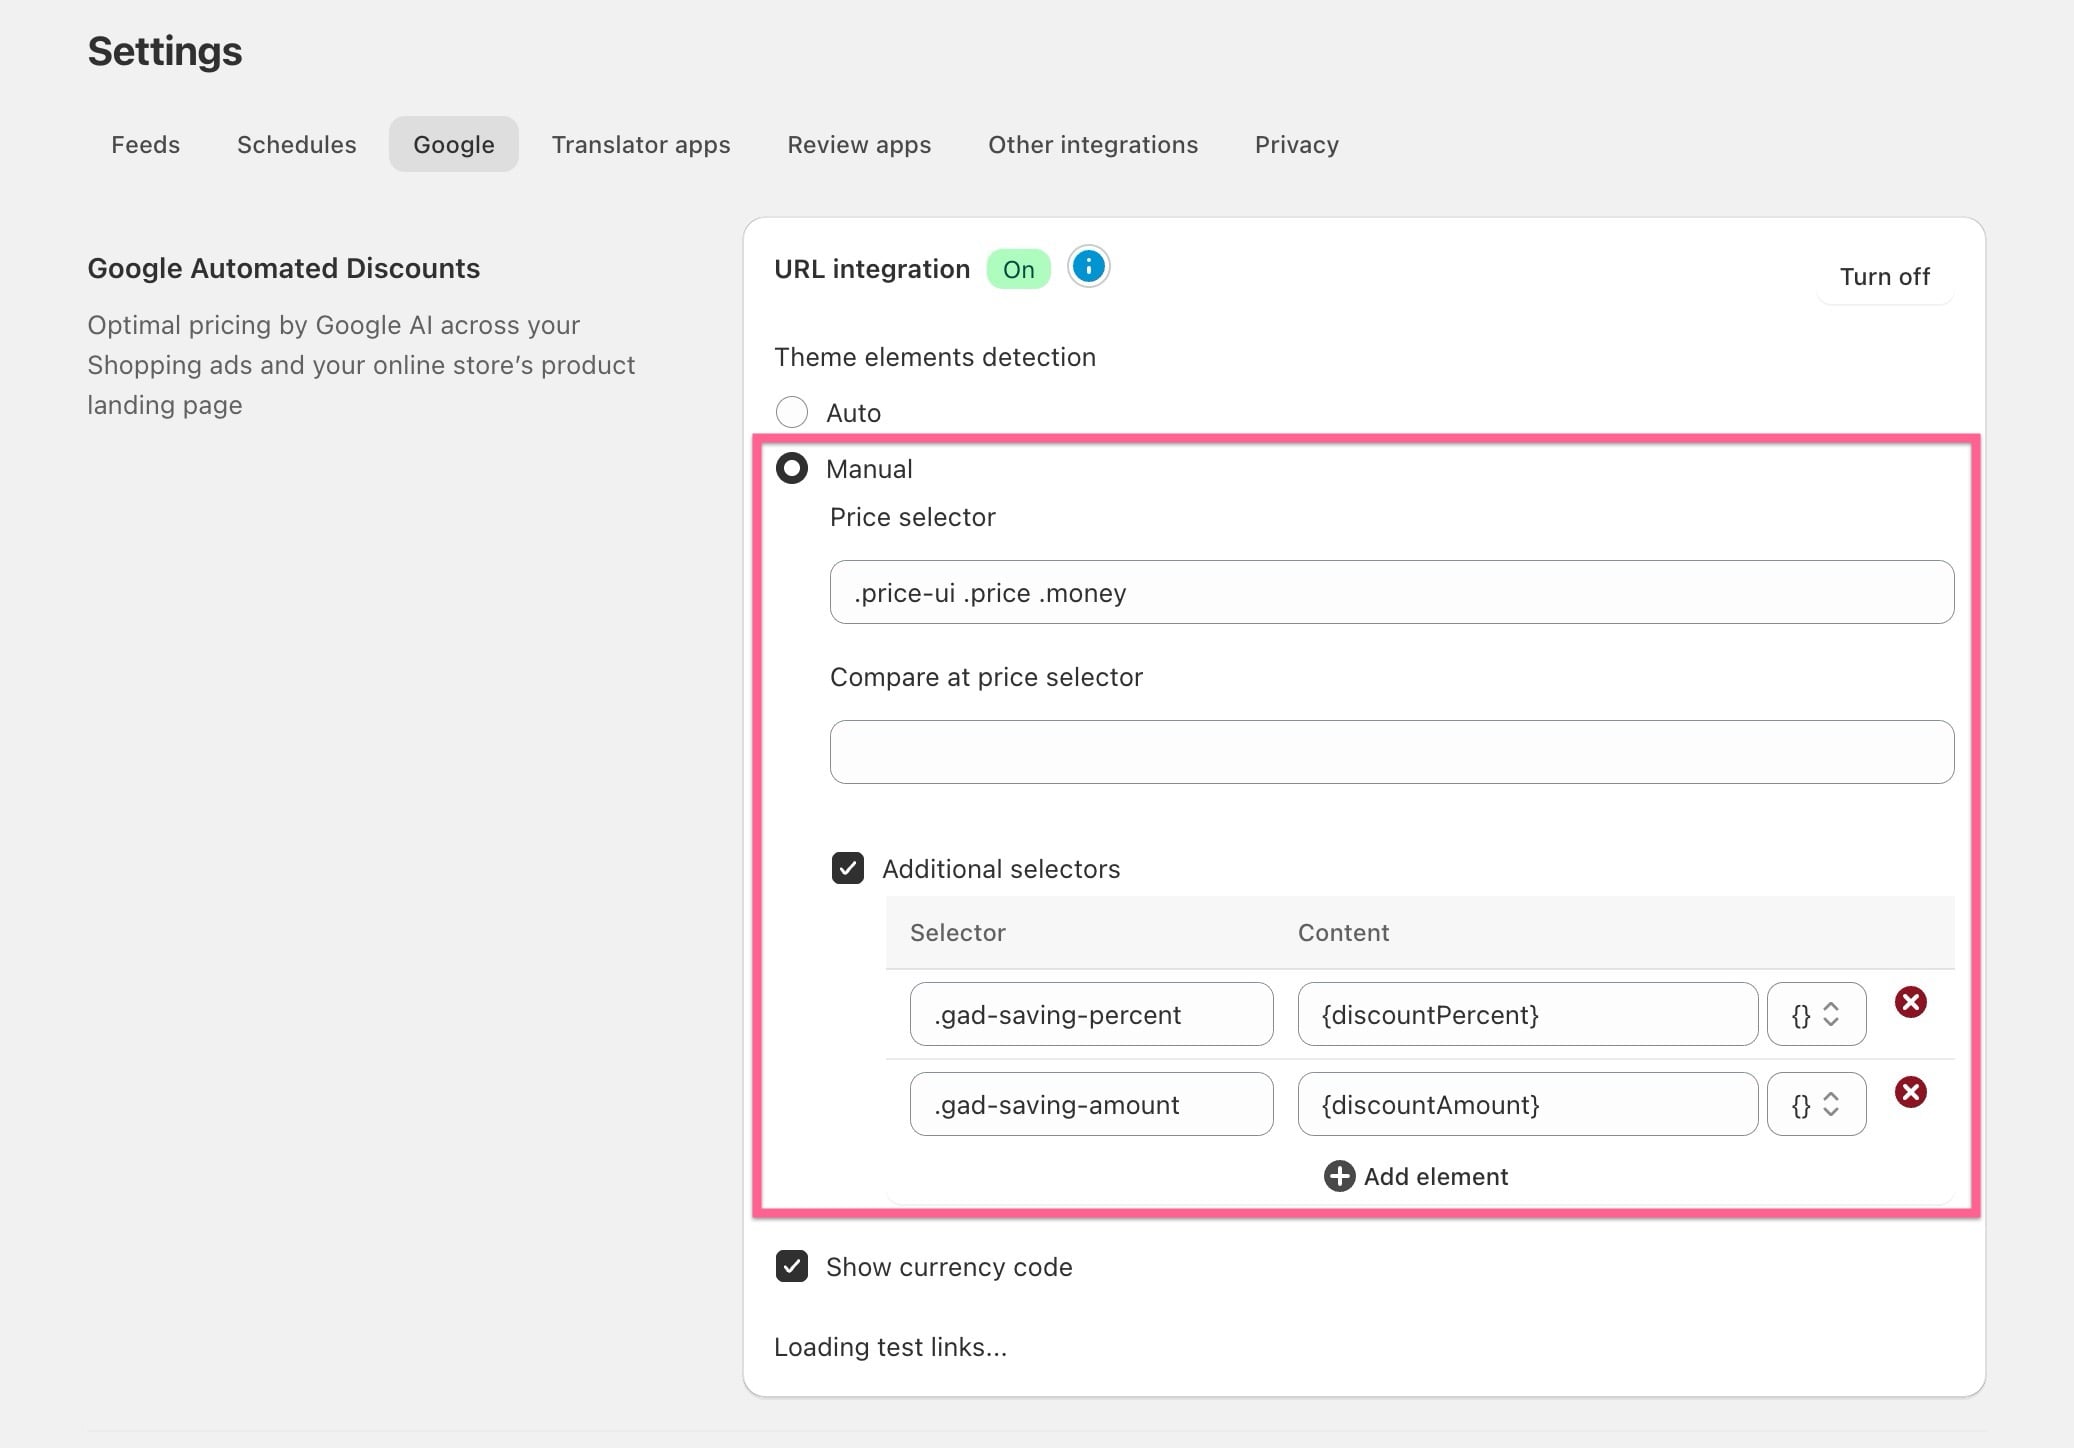The height and width of the screenshot is (1448, 2074).
Task: Select the Manual detection radio button
Action: coord(792,468)
